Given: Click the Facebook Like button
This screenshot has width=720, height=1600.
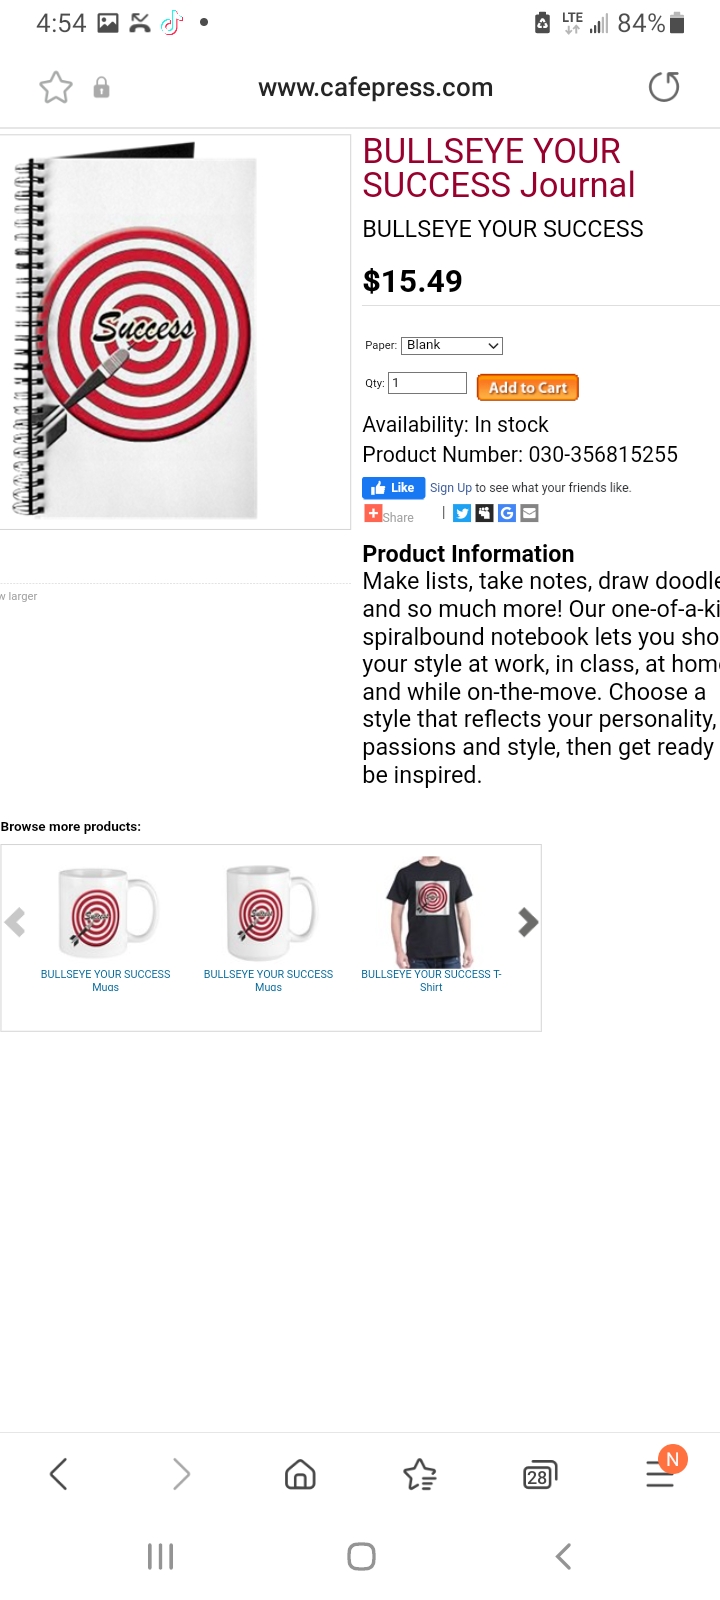Looking at the screenshot, I should coord(393,488).
